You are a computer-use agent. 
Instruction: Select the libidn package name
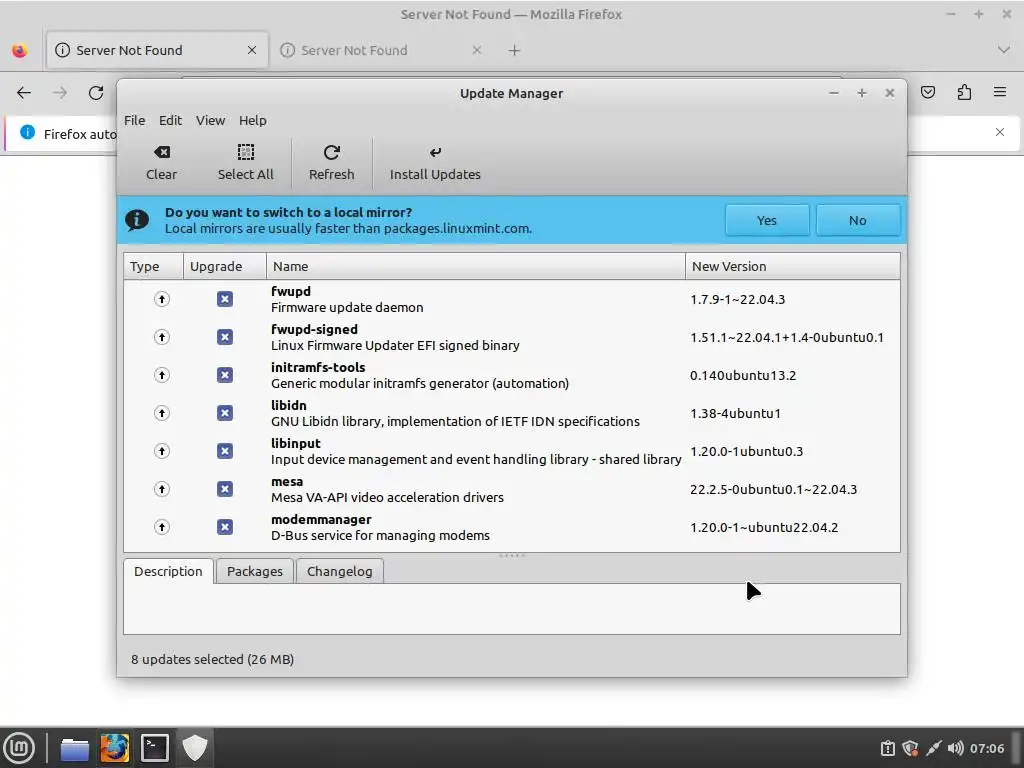tap(289, 405)
